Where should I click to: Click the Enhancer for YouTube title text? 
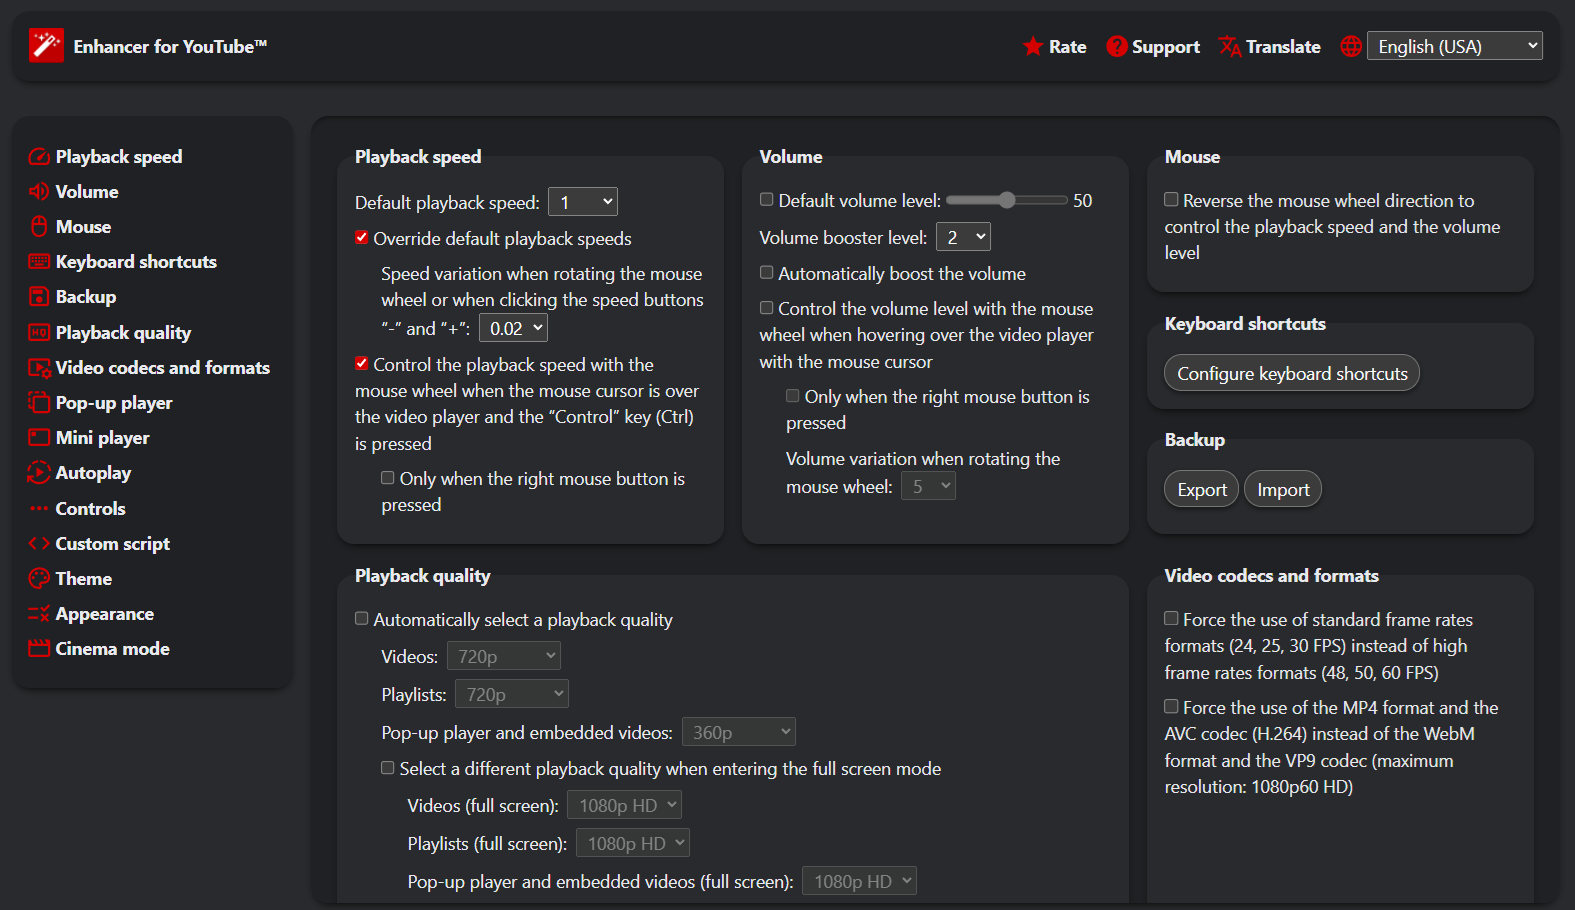[x=170, y=47]
